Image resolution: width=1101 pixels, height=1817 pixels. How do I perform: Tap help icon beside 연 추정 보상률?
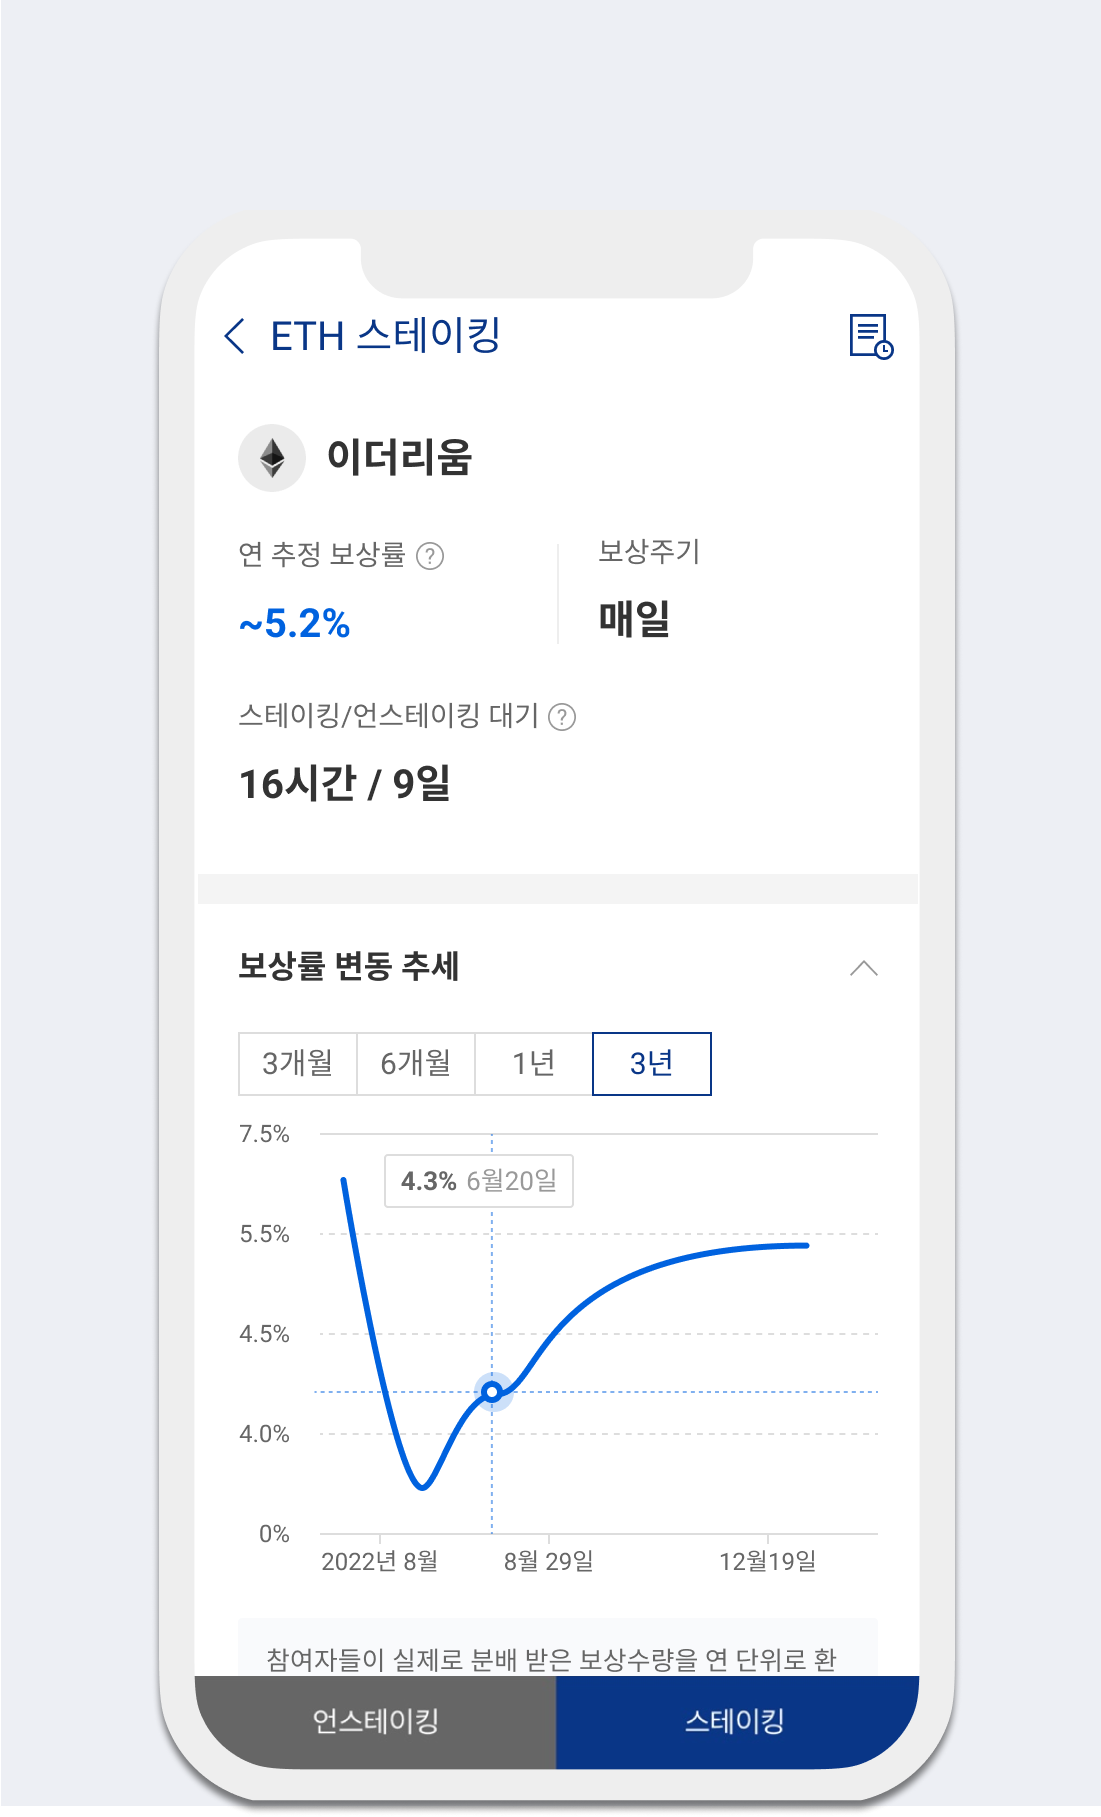430,556
